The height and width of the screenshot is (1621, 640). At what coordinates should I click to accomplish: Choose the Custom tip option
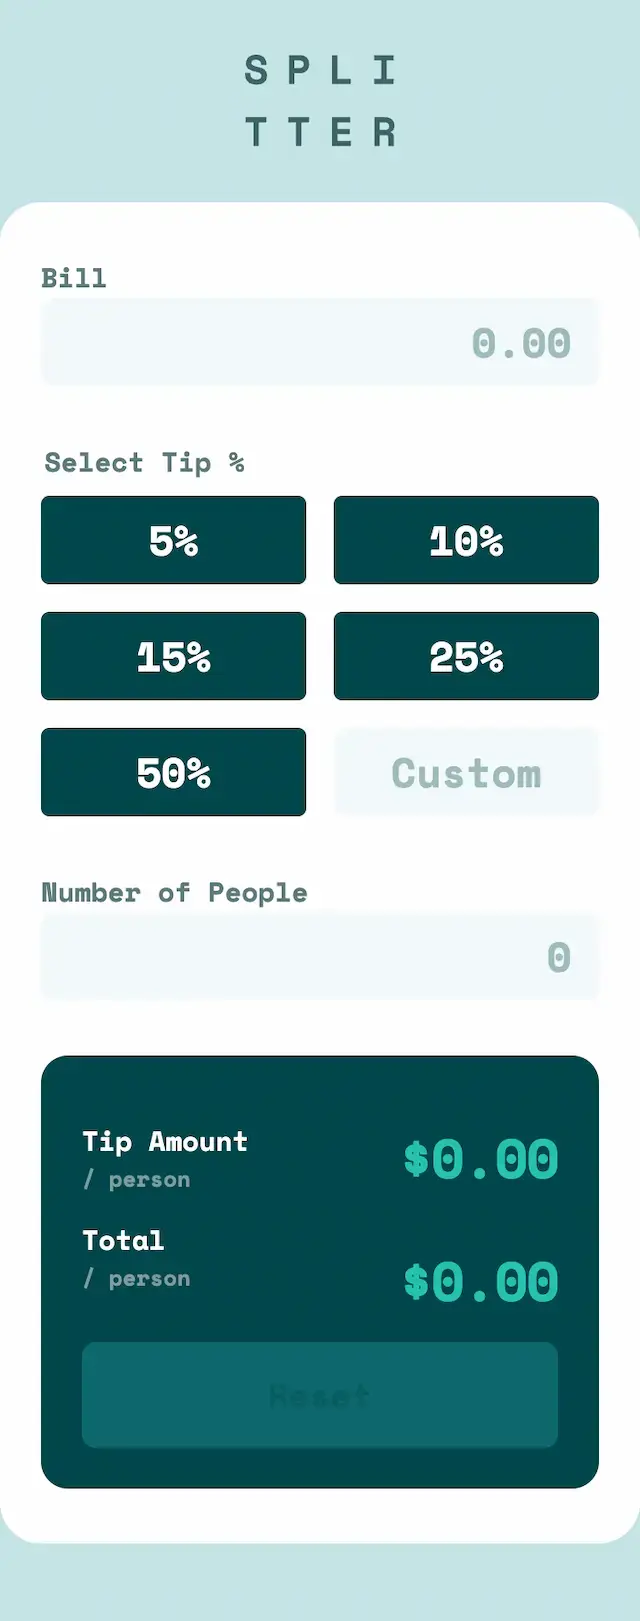click(x=466, y=772)
